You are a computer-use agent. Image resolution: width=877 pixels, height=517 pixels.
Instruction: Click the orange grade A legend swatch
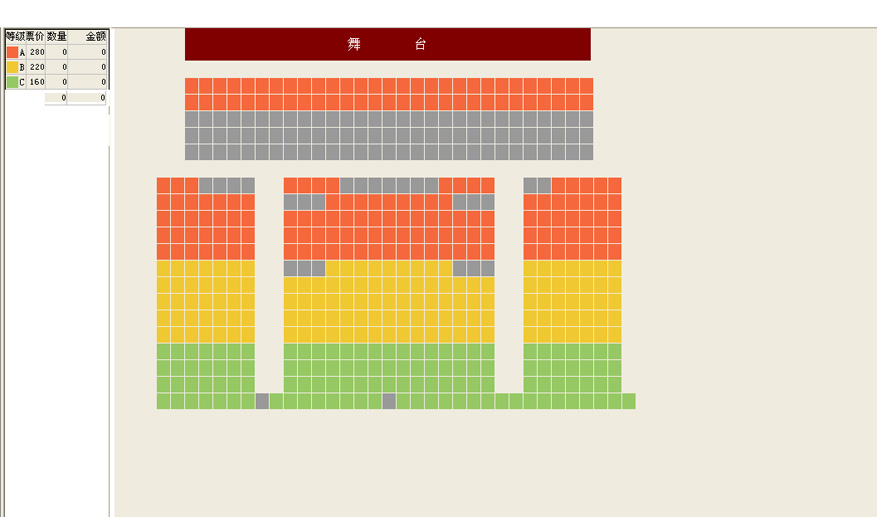(x=12, y=52)
